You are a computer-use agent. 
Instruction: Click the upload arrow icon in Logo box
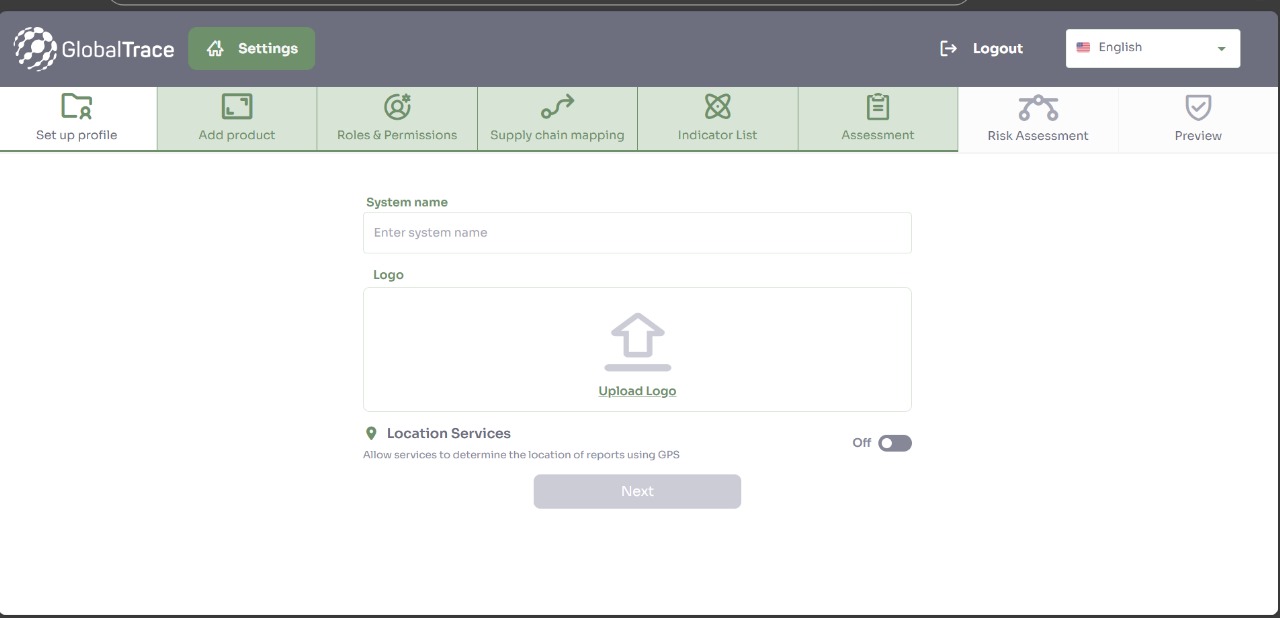[x=637, y=342]
